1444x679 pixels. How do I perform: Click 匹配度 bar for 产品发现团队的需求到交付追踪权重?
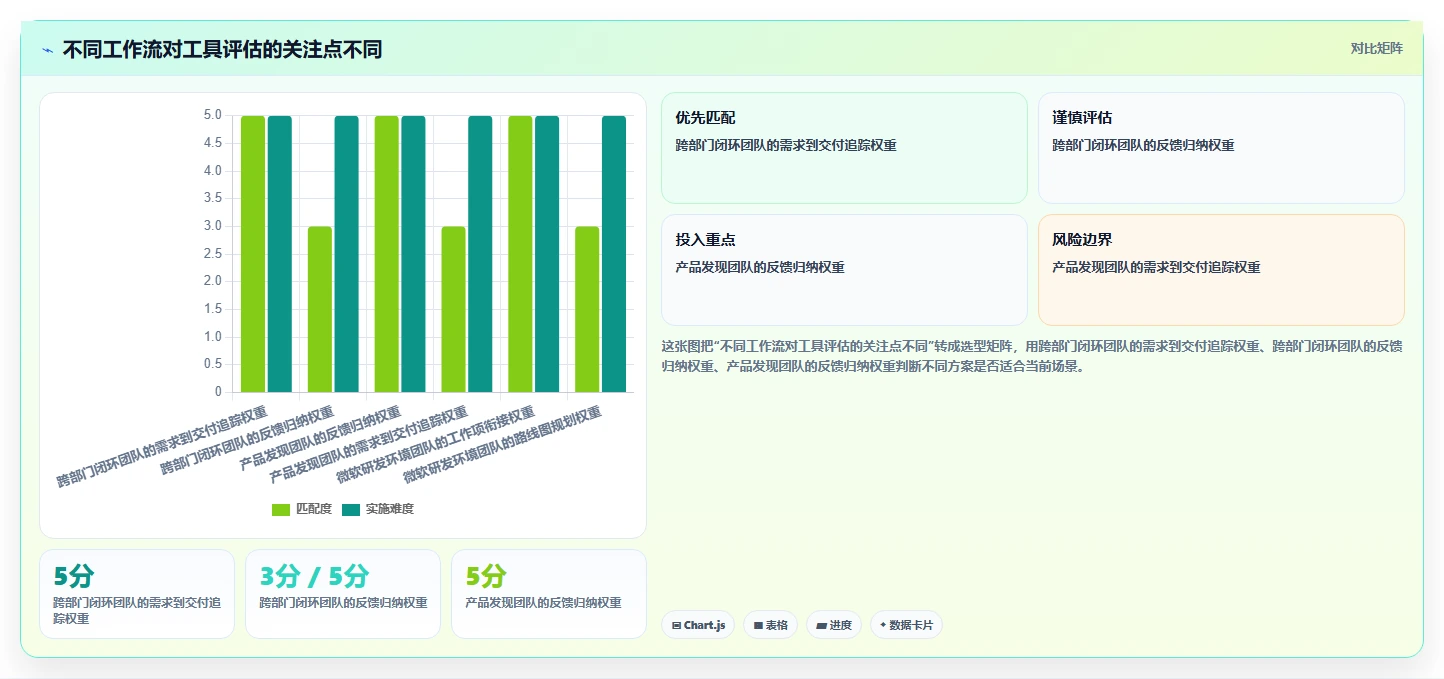coord(453,309)
